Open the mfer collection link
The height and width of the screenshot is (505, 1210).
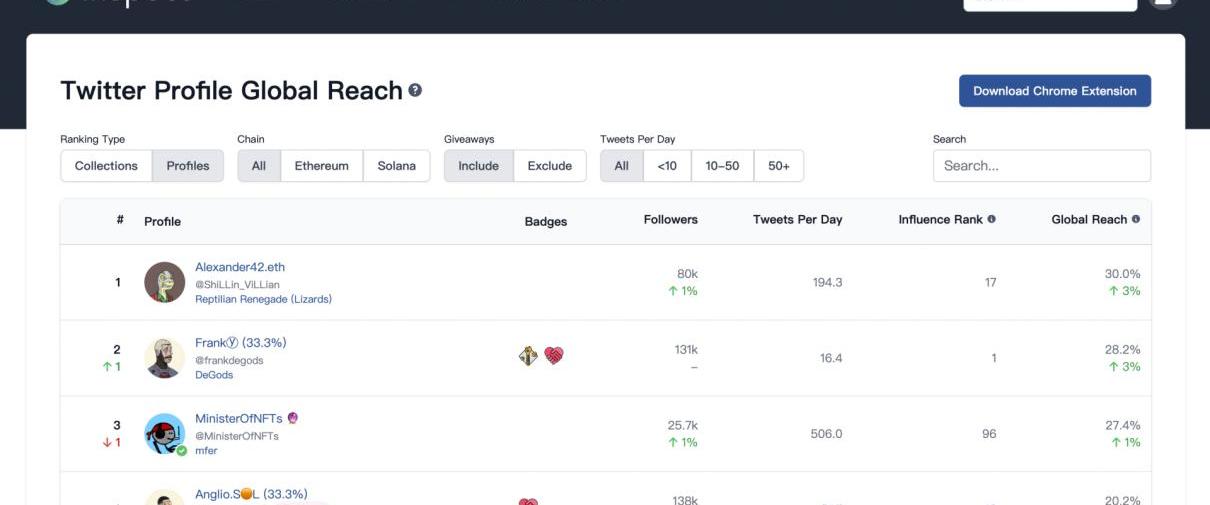click(x=206, y=451)
